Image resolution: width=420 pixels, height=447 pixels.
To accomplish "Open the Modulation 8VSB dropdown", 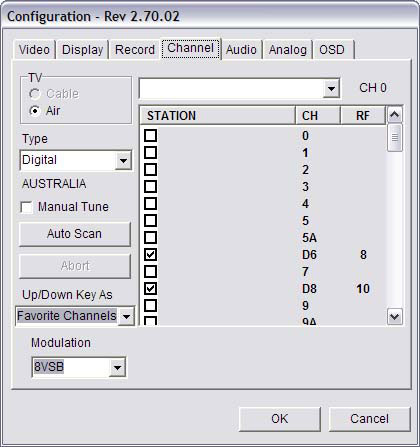I will point(117,367).
